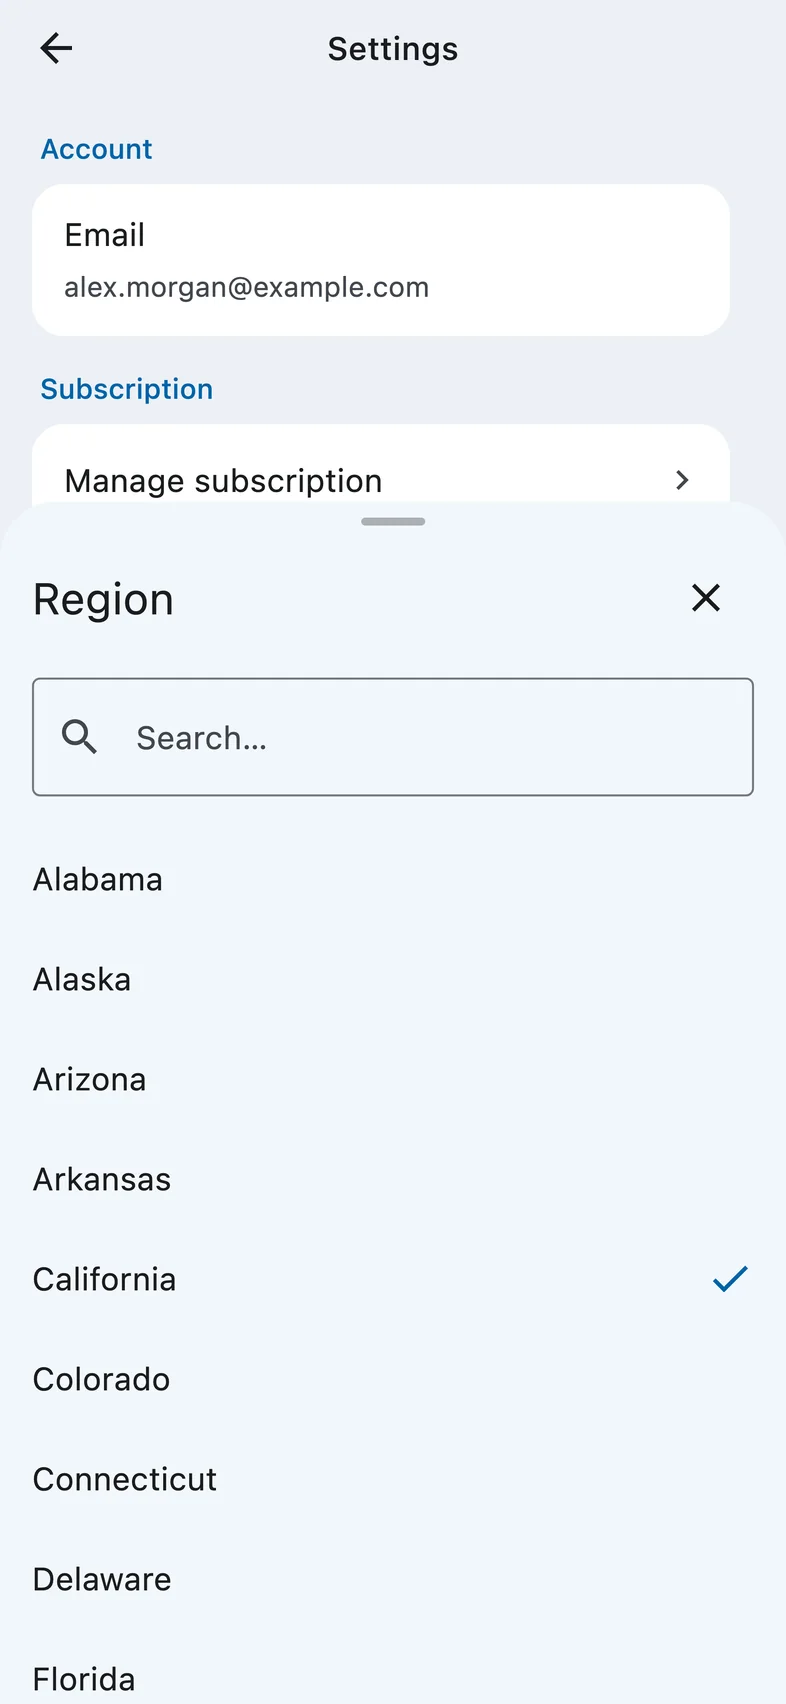Select Florida as region
This screenshot has width=786, height=1704.
point(393,1672)
